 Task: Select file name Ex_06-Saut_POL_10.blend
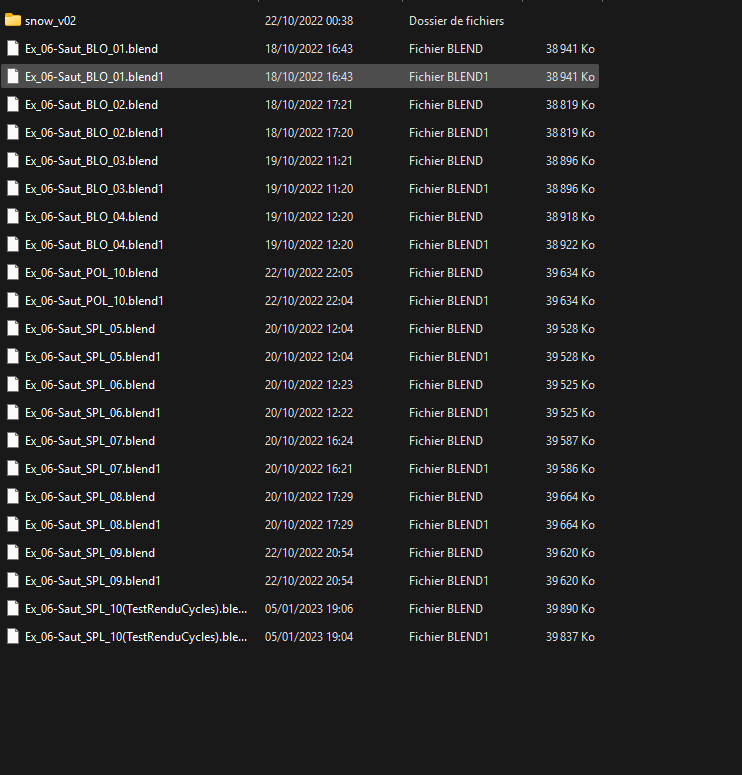click(x=91, y=273)
